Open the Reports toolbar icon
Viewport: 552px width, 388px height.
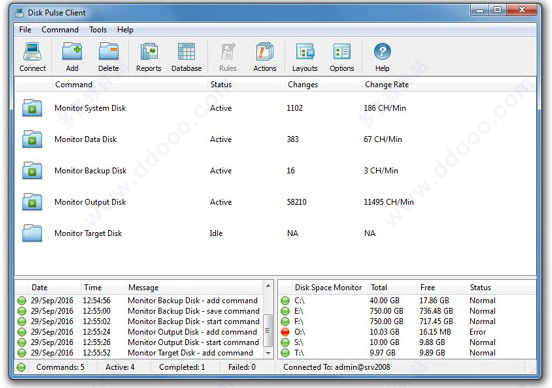point(149,52)
